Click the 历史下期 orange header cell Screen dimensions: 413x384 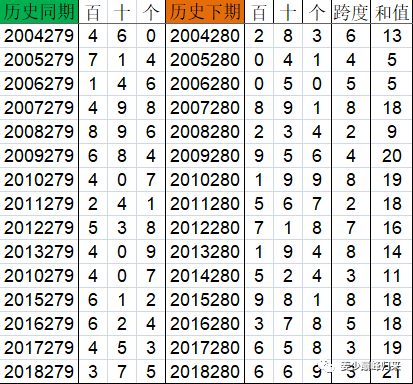click(x=205, y=12)
